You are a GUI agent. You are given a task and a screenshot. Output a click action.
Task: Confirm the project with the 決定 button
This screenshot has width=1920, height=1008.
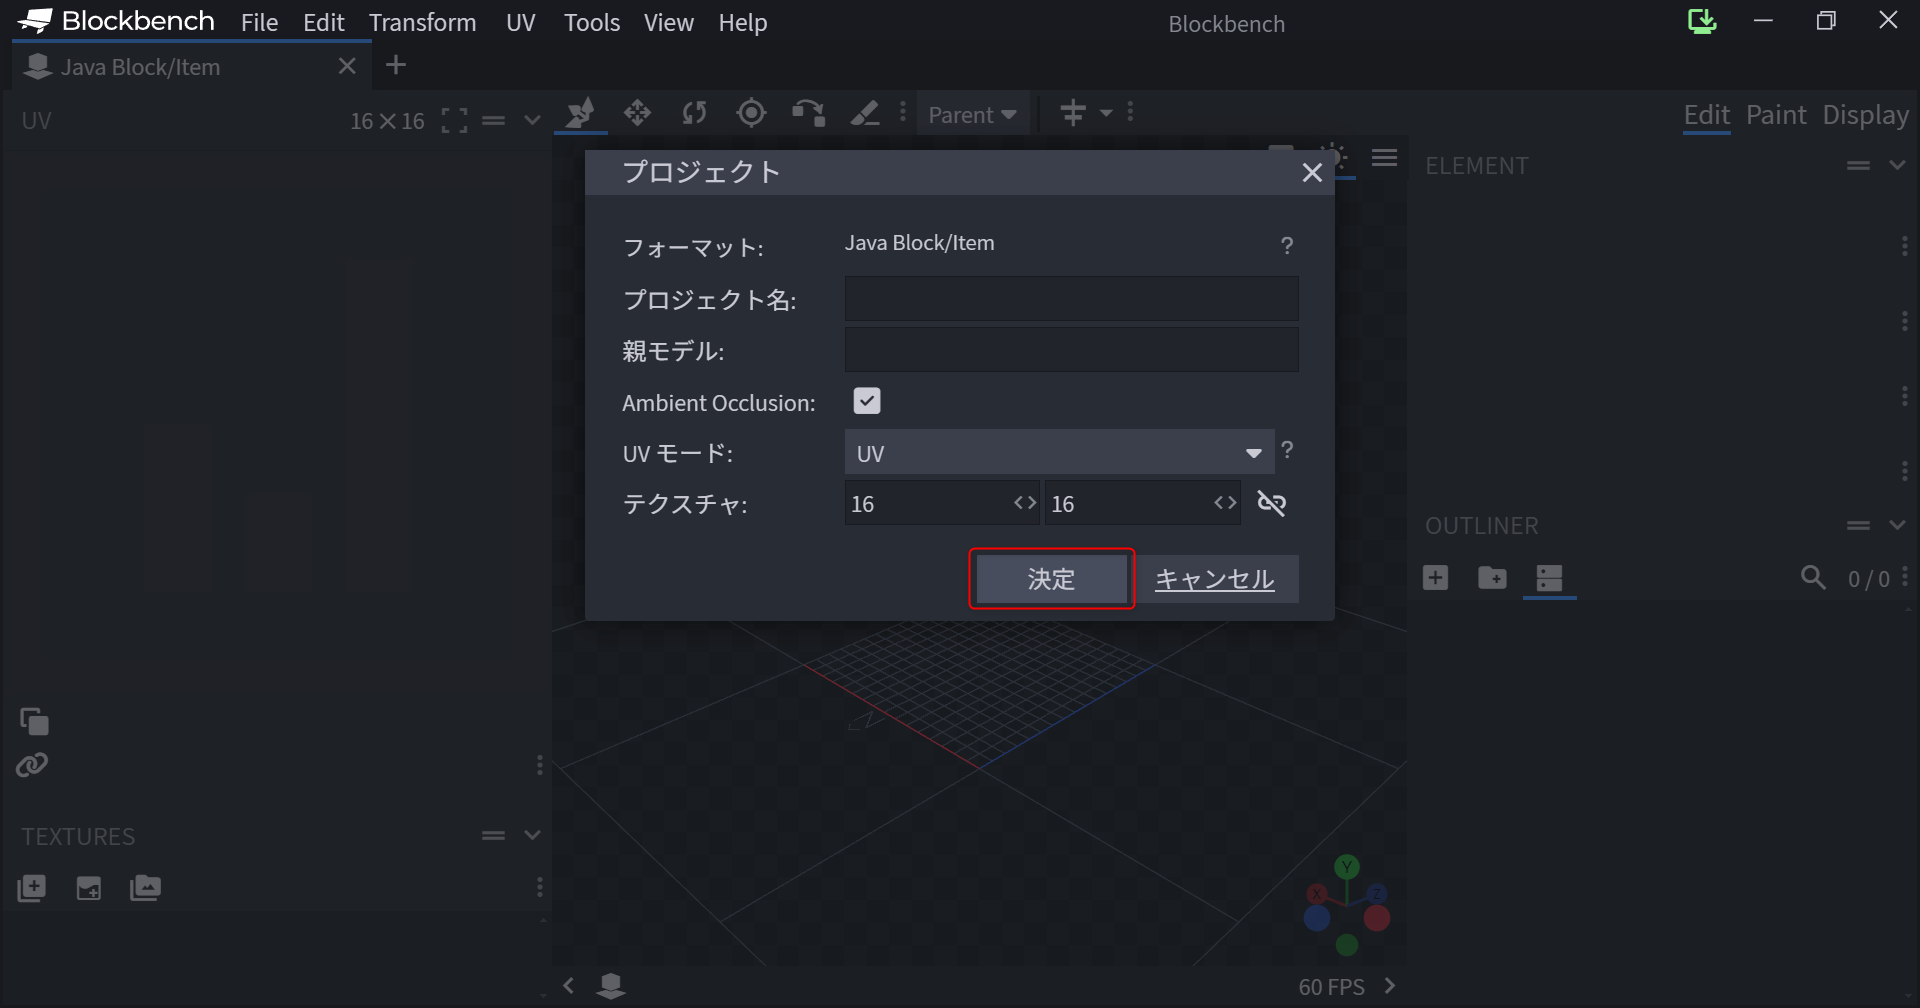tap(1051, 578)
